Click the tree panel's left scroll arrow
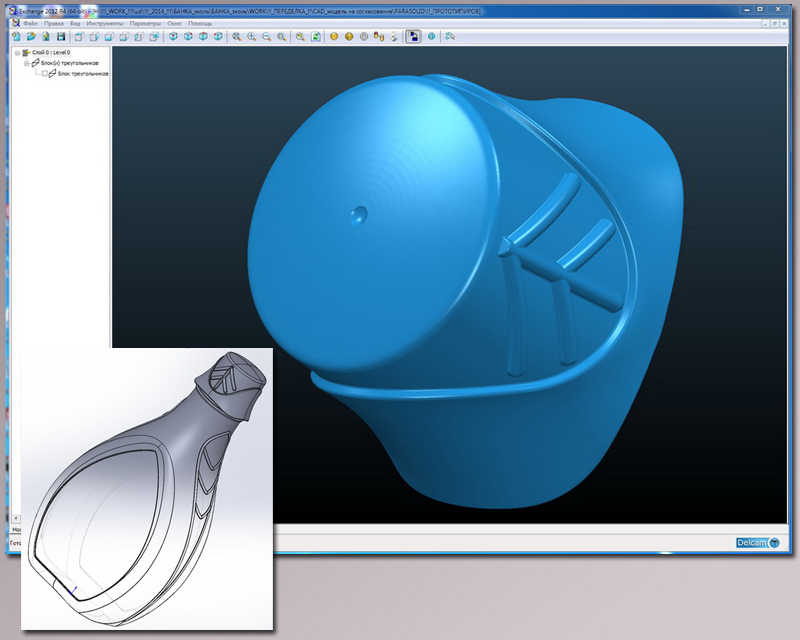The width and height of the screenshot is (800, 640). tap(16, 519)
